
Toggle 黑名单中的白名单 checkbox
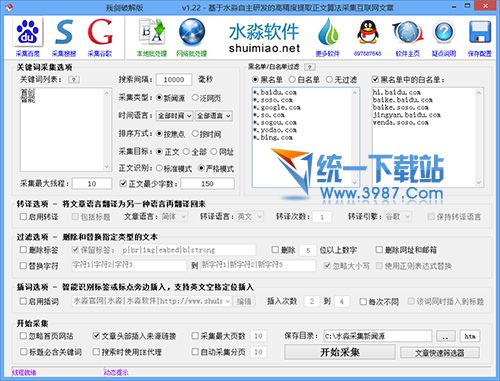point(375,80)
